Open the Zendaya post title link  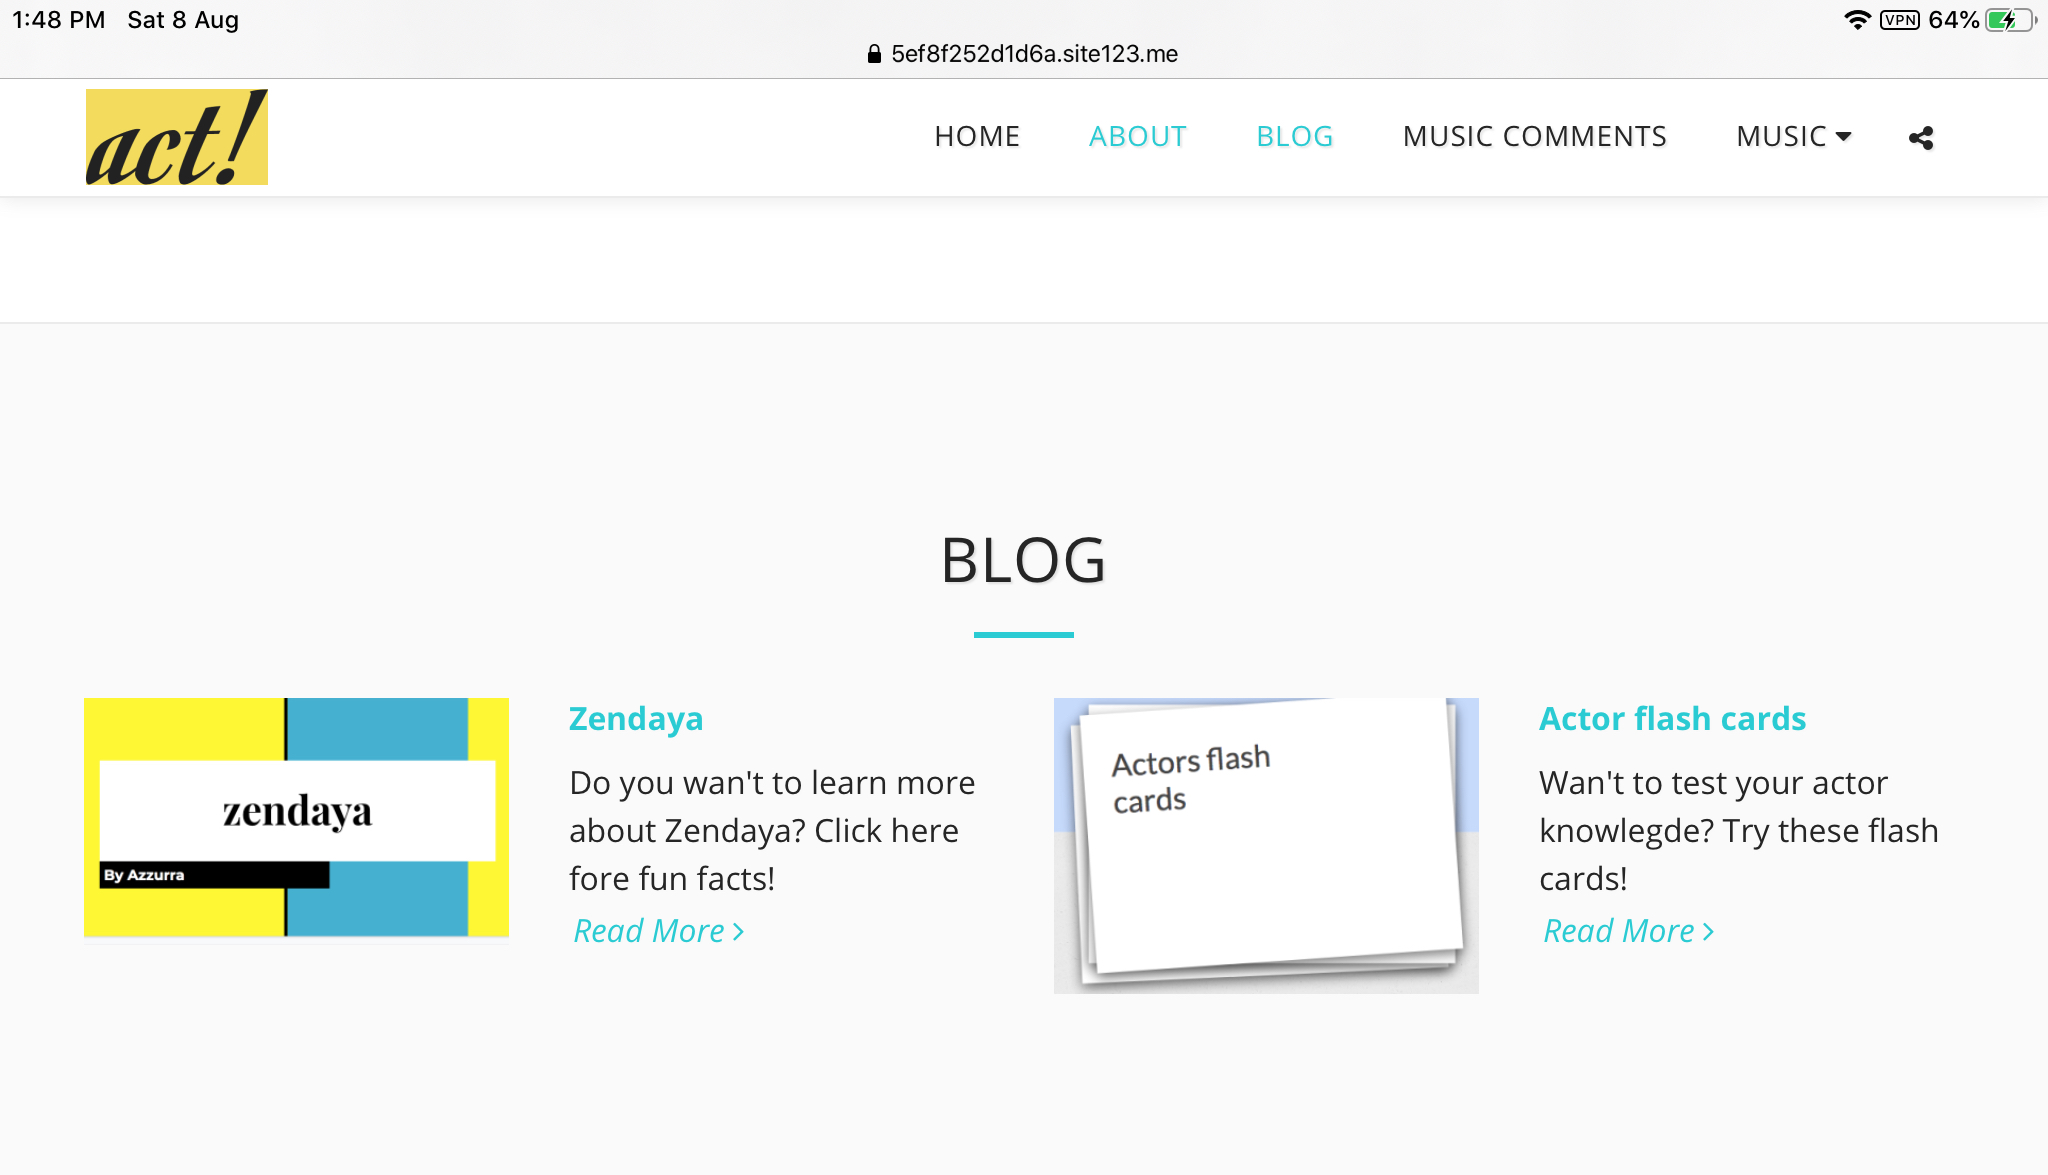(x=635, y=719)
